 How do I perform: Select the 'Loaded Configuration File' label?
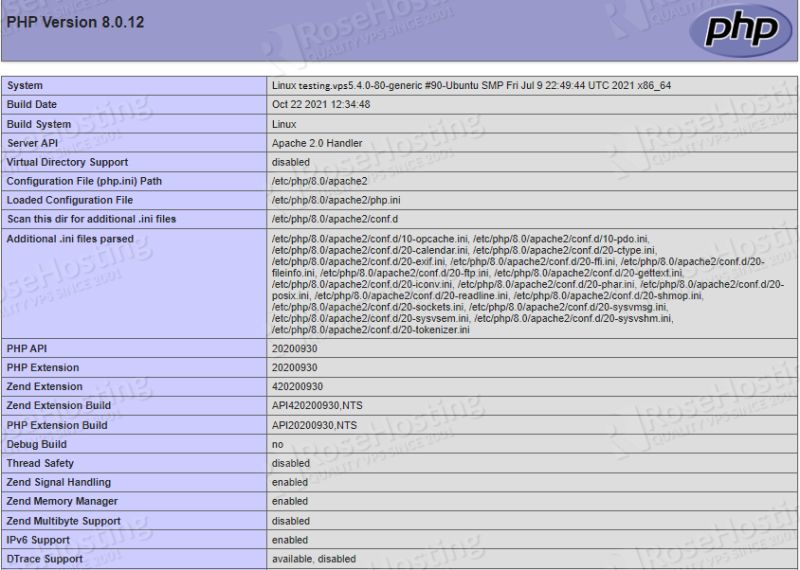(69, 200)
